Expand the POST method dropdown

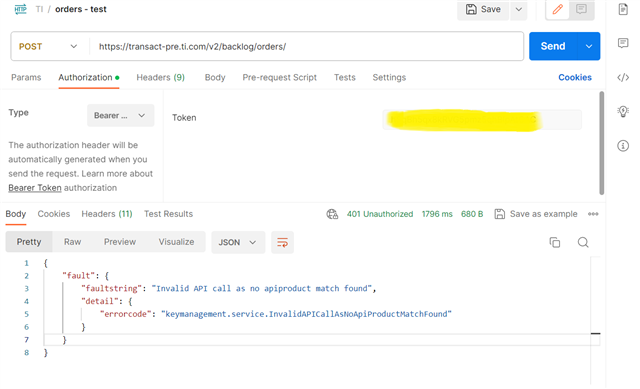(x=48, y=47)
